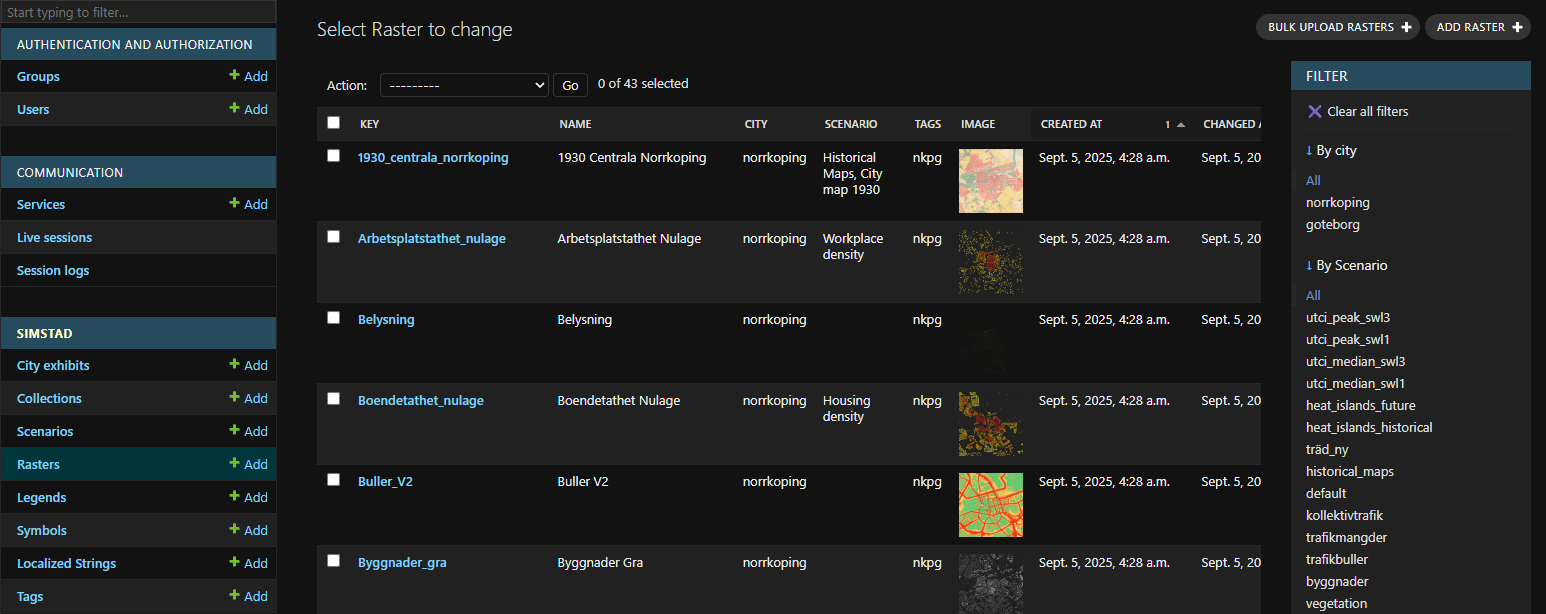Image resolution: width=1546 pixels, height=614 pixels.
Task: Open the Groups section in sidebar
Action: pyautogui.click(x=38, y=76)
